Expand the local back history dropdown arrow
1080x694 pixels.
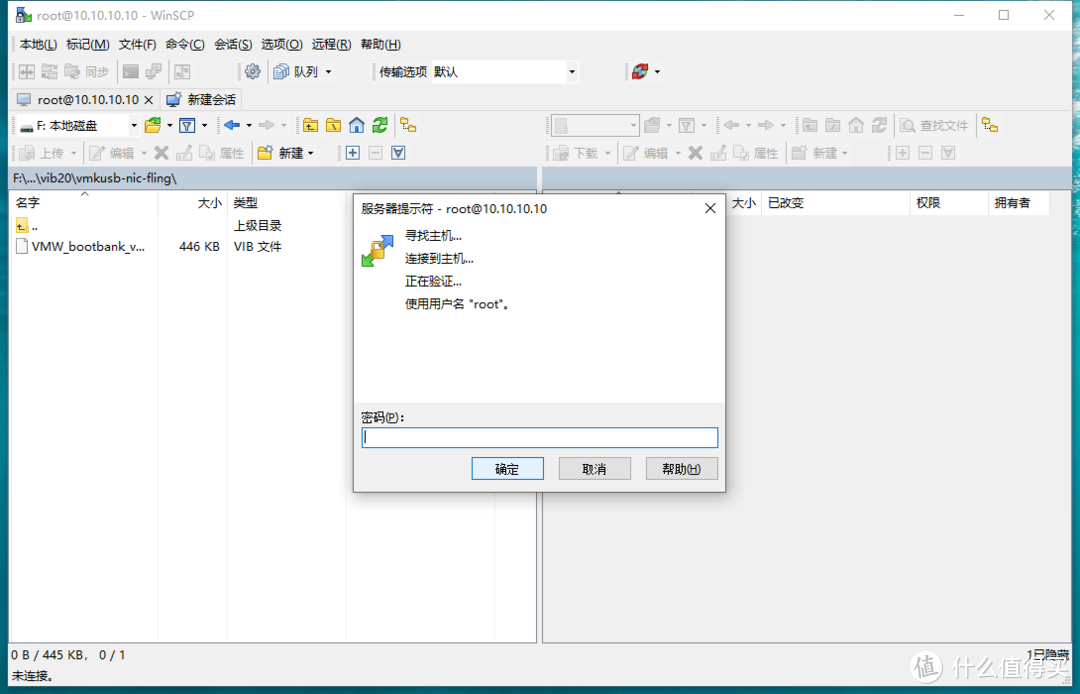pos(249,125)
